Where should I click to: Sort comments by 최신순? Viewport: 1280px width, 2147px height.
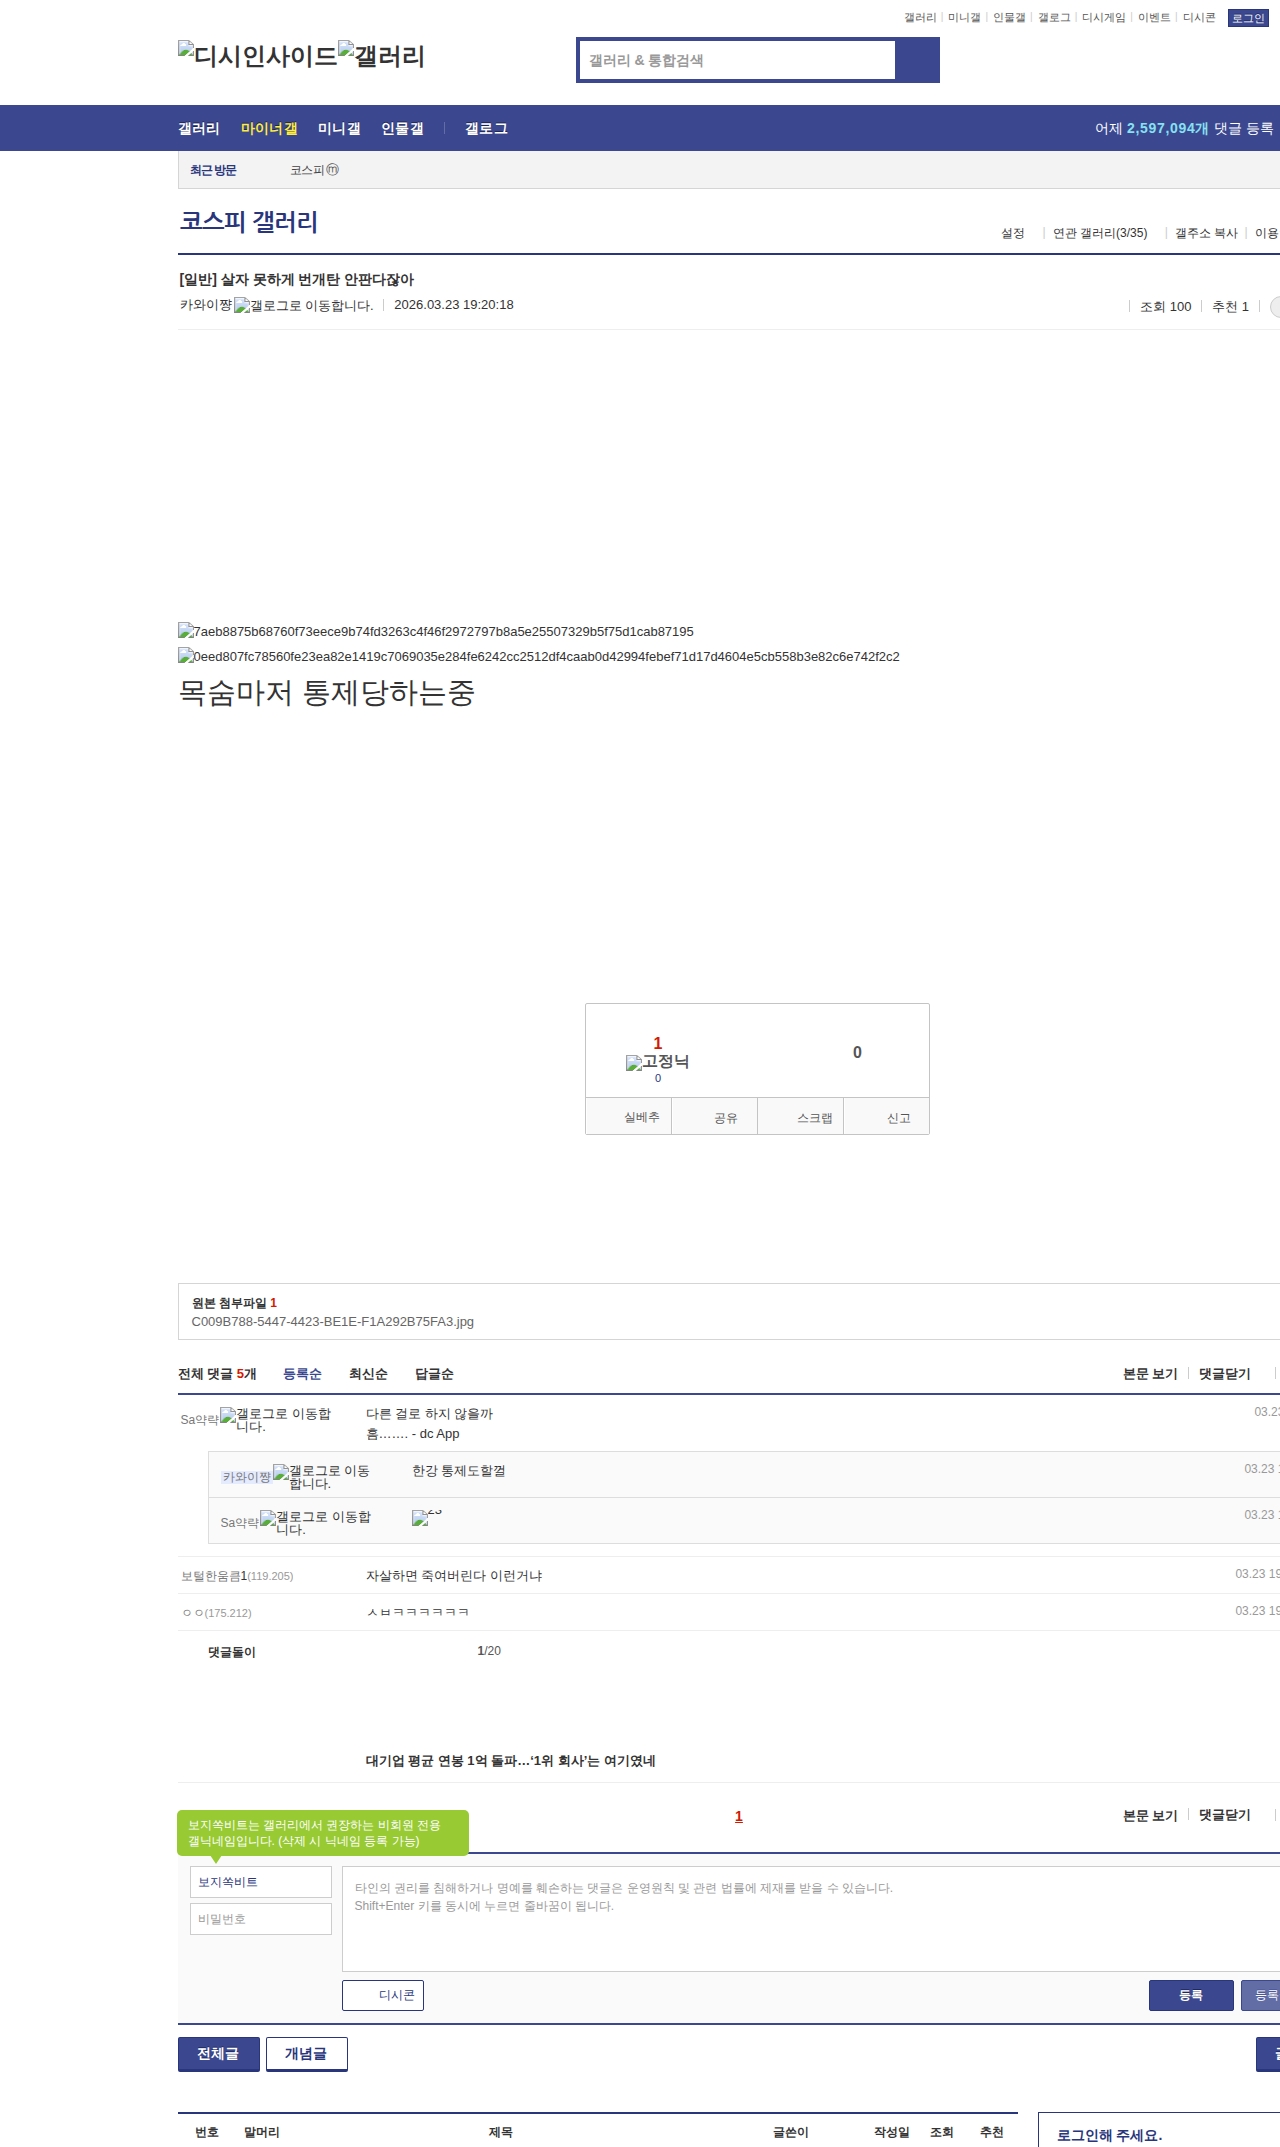[367, 1374]
